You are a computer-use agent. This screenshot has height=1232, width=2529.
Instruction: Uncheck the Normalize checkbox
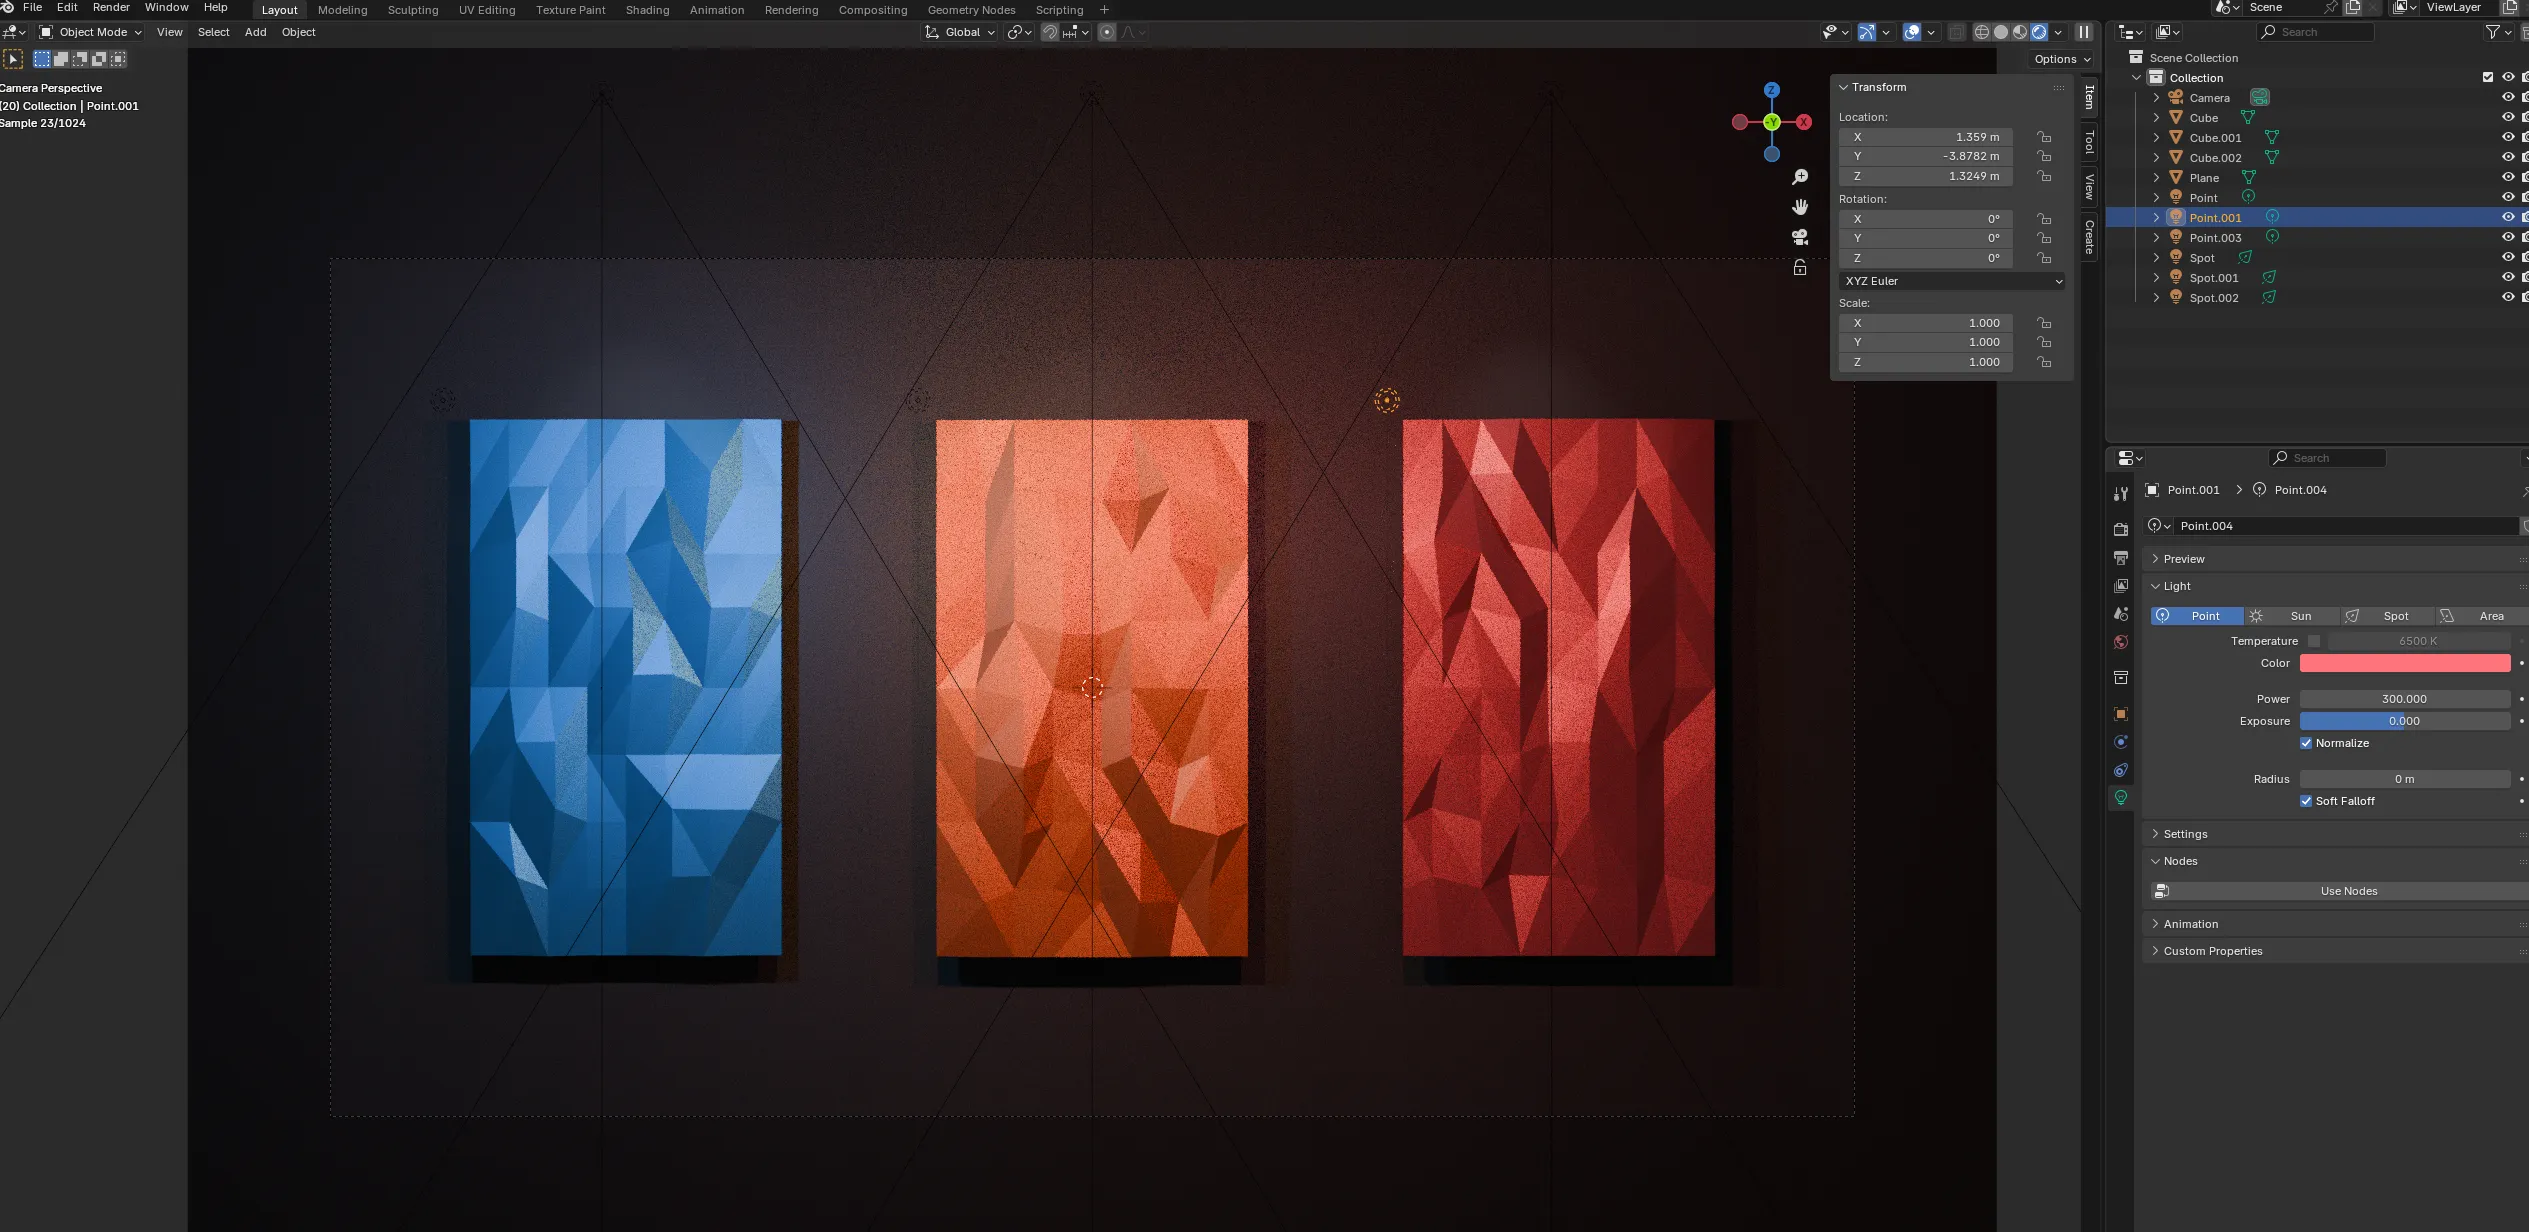point(2306,743)
